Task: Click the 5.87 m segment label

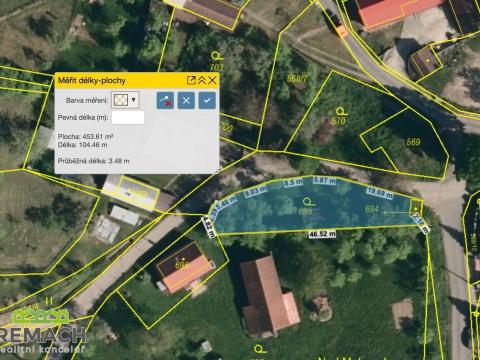Action: point(324,180)
